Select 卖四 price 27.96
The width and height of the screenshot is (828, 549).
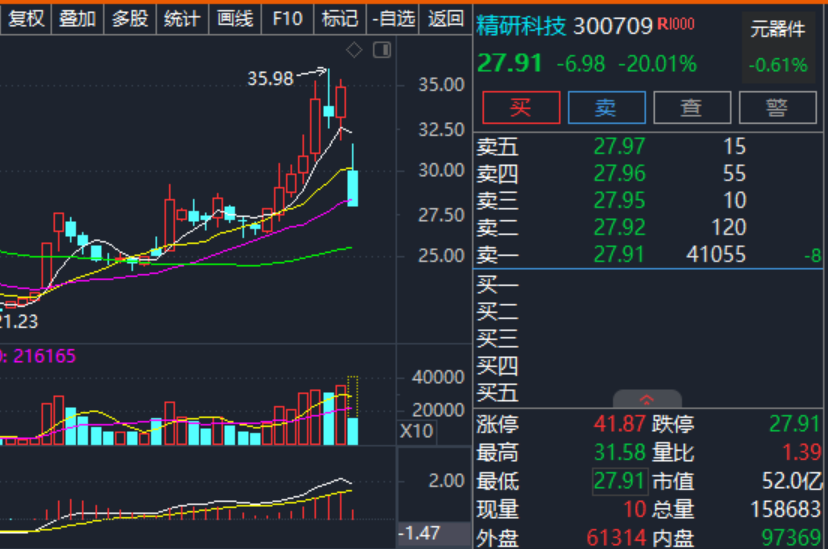[x=619, y=174]
